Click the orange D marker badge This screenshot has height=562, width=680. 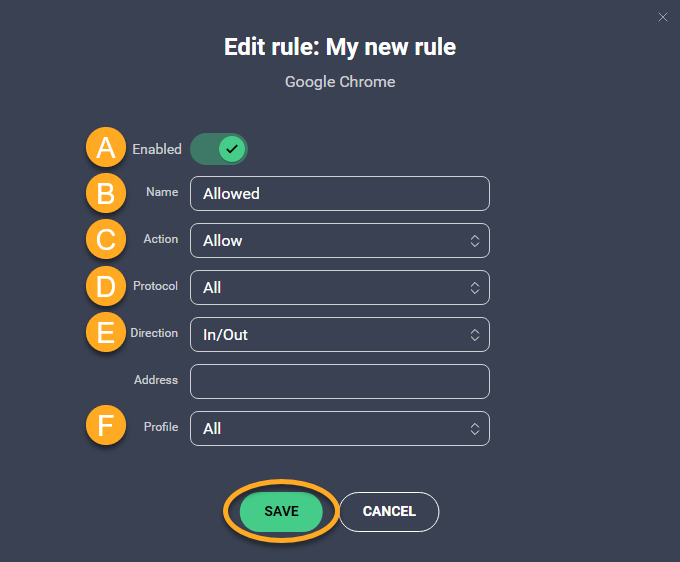(106, 286)
